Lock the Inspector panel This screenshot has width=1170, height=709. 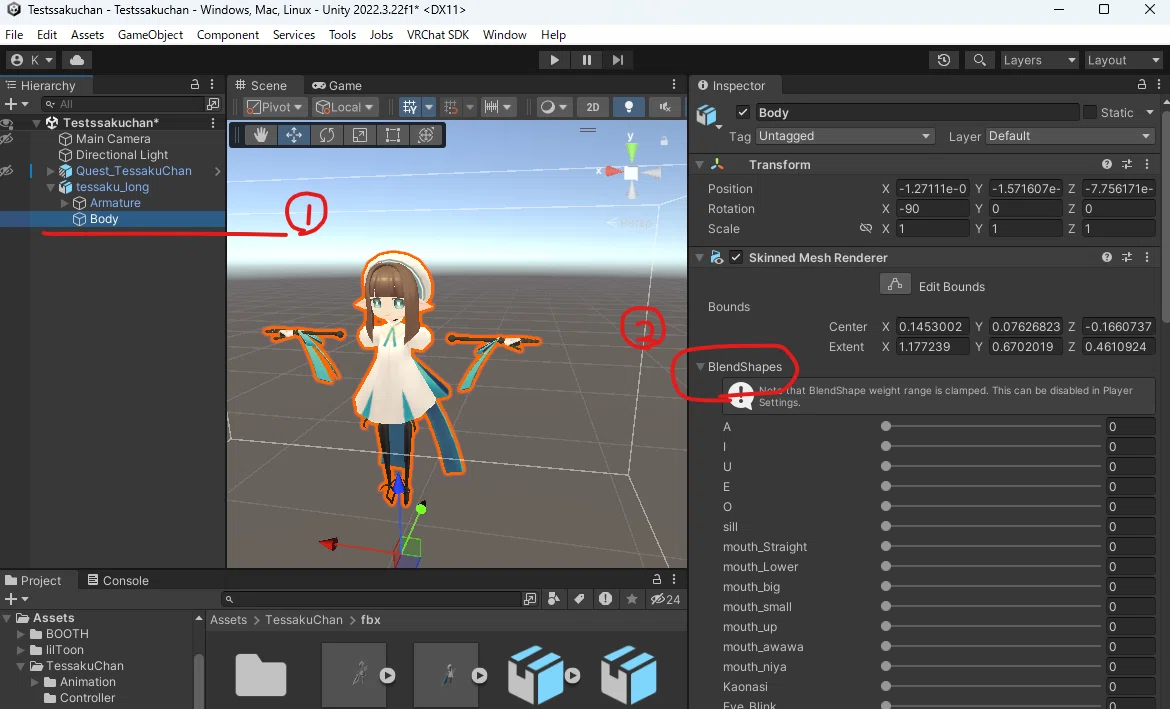[1141, 84]
